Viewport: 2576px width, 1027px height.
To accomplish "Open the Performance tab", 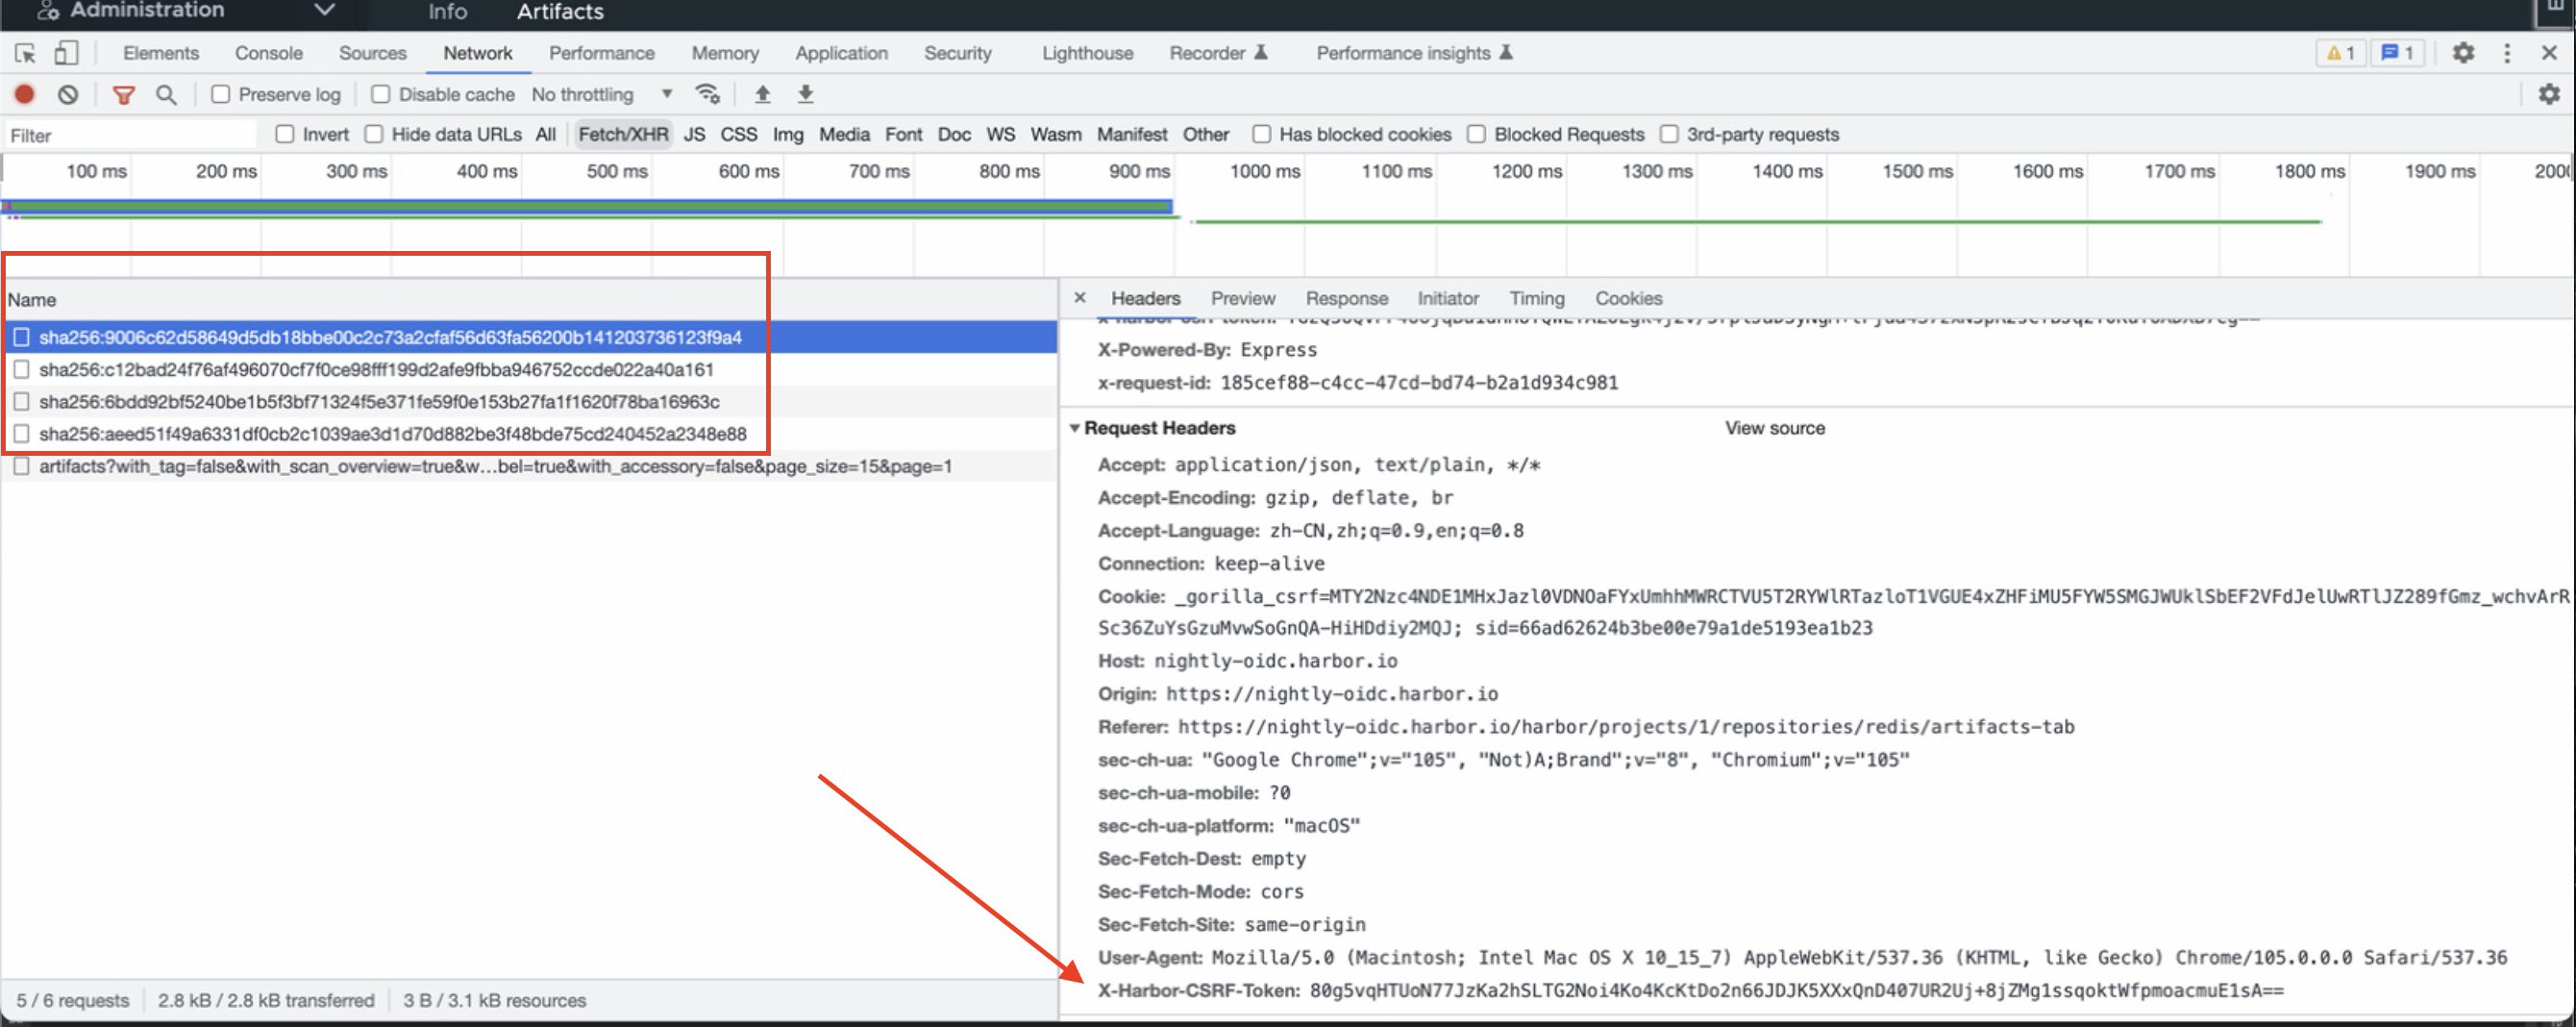I will 601,53.
